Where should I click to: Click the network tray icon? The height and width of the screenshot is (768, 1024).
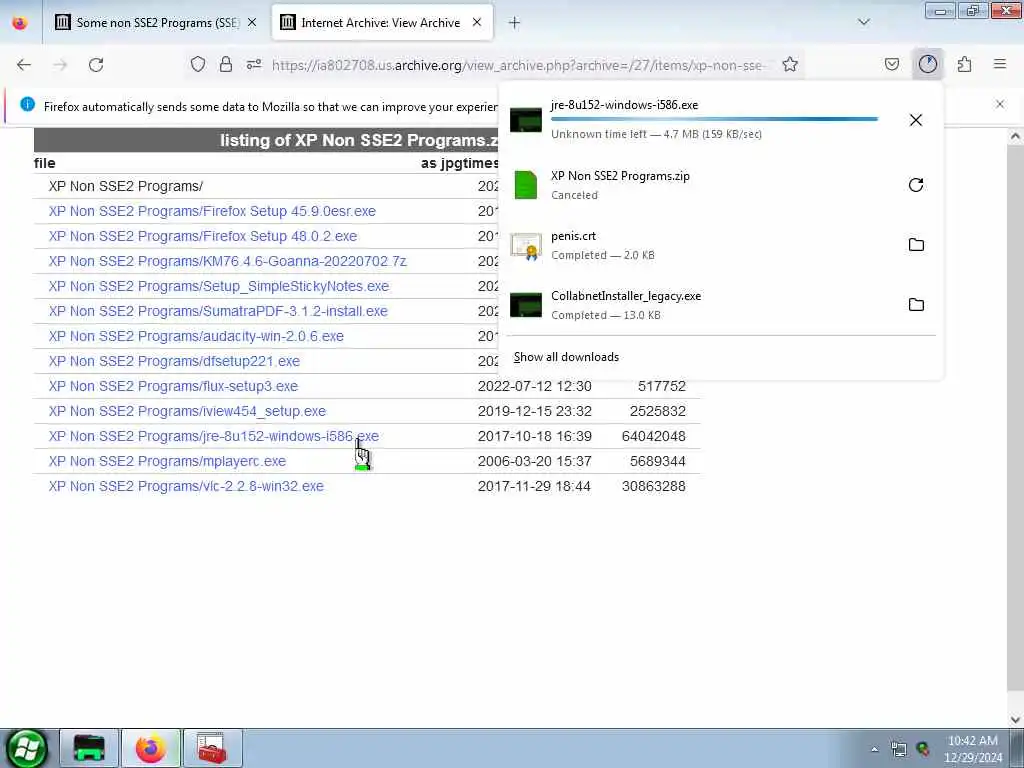tap(899, 749)
